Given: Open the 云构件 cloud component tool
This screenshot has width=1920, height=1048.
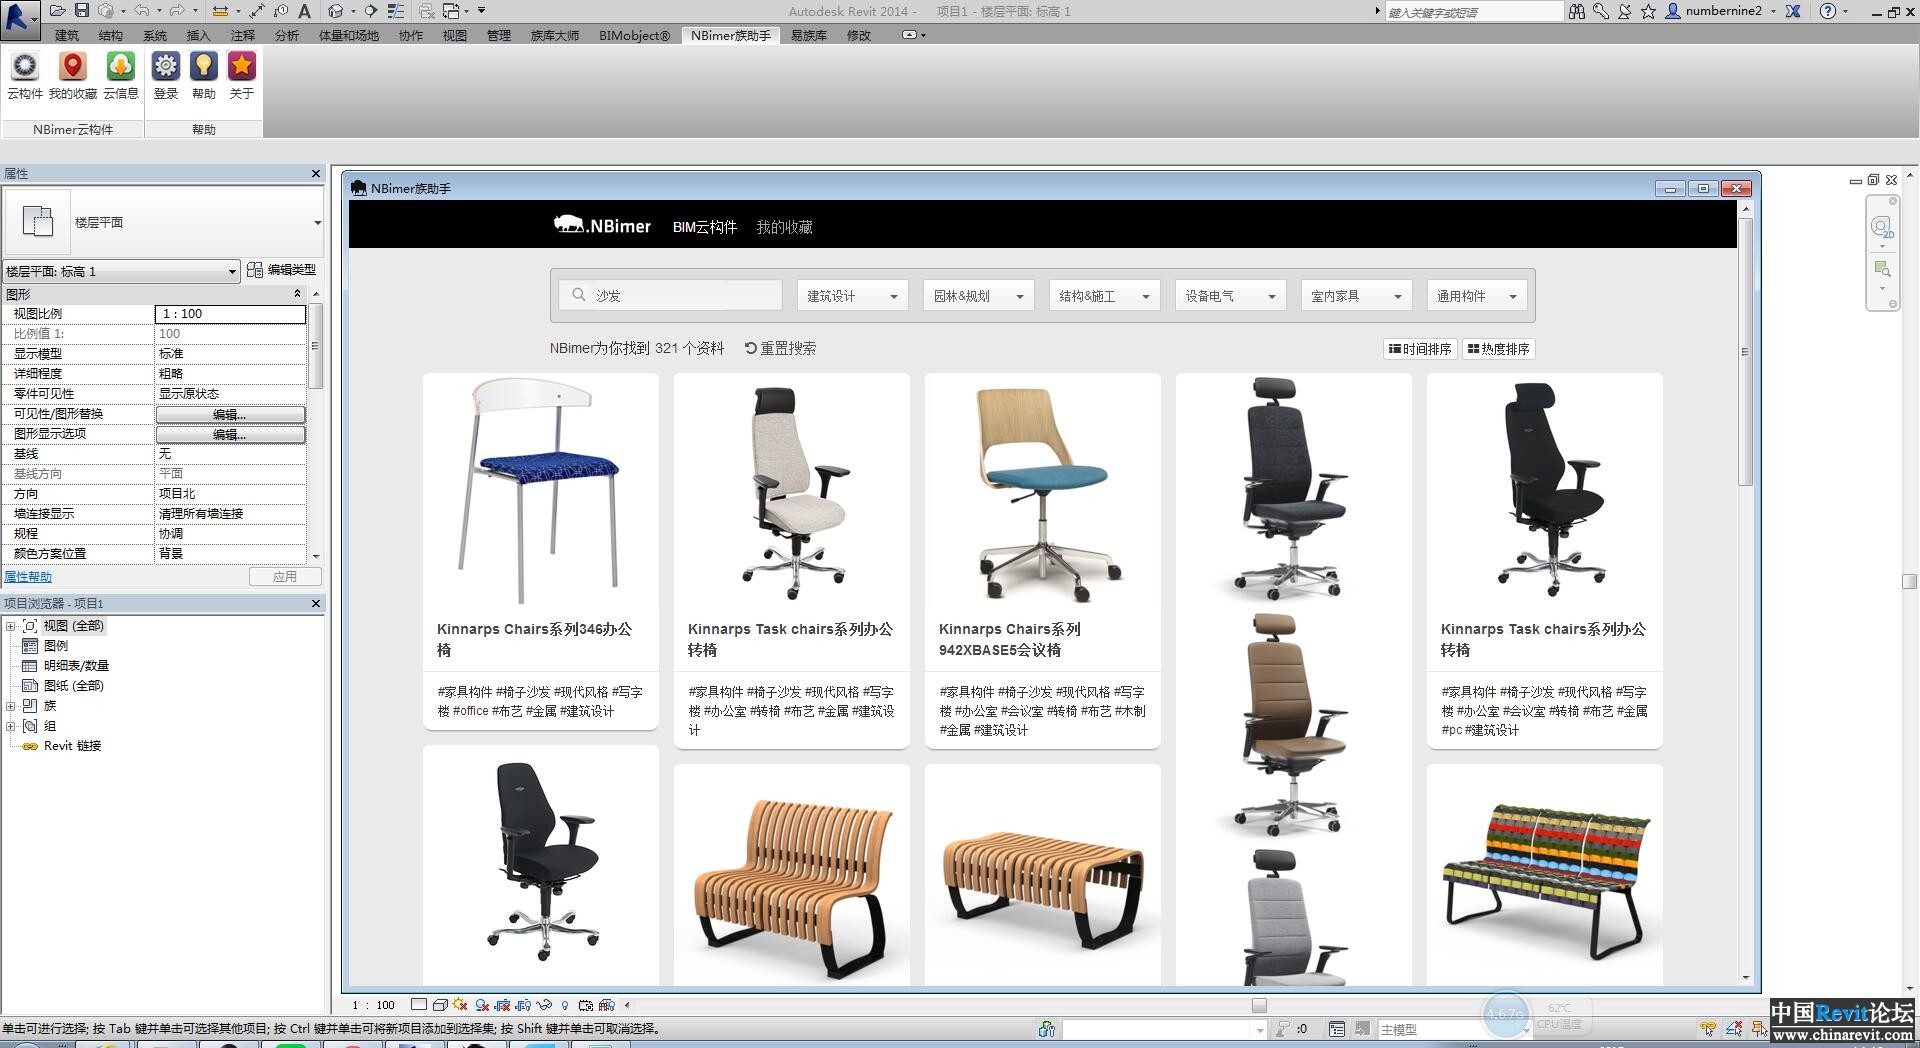Looking at the screenshot, I should 25,76.
